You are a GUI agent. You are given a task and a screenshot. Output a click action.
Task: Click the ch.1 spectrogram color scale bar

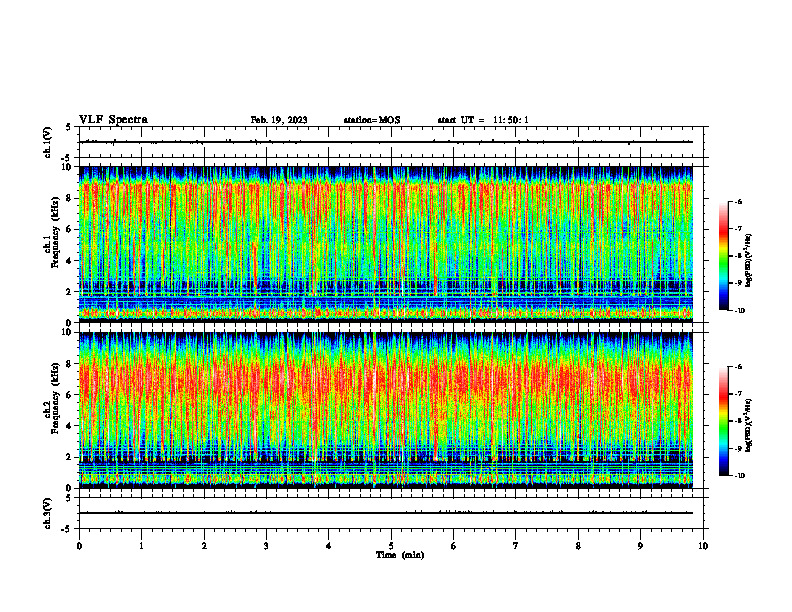pyautogui.click(x=723, y=256)
